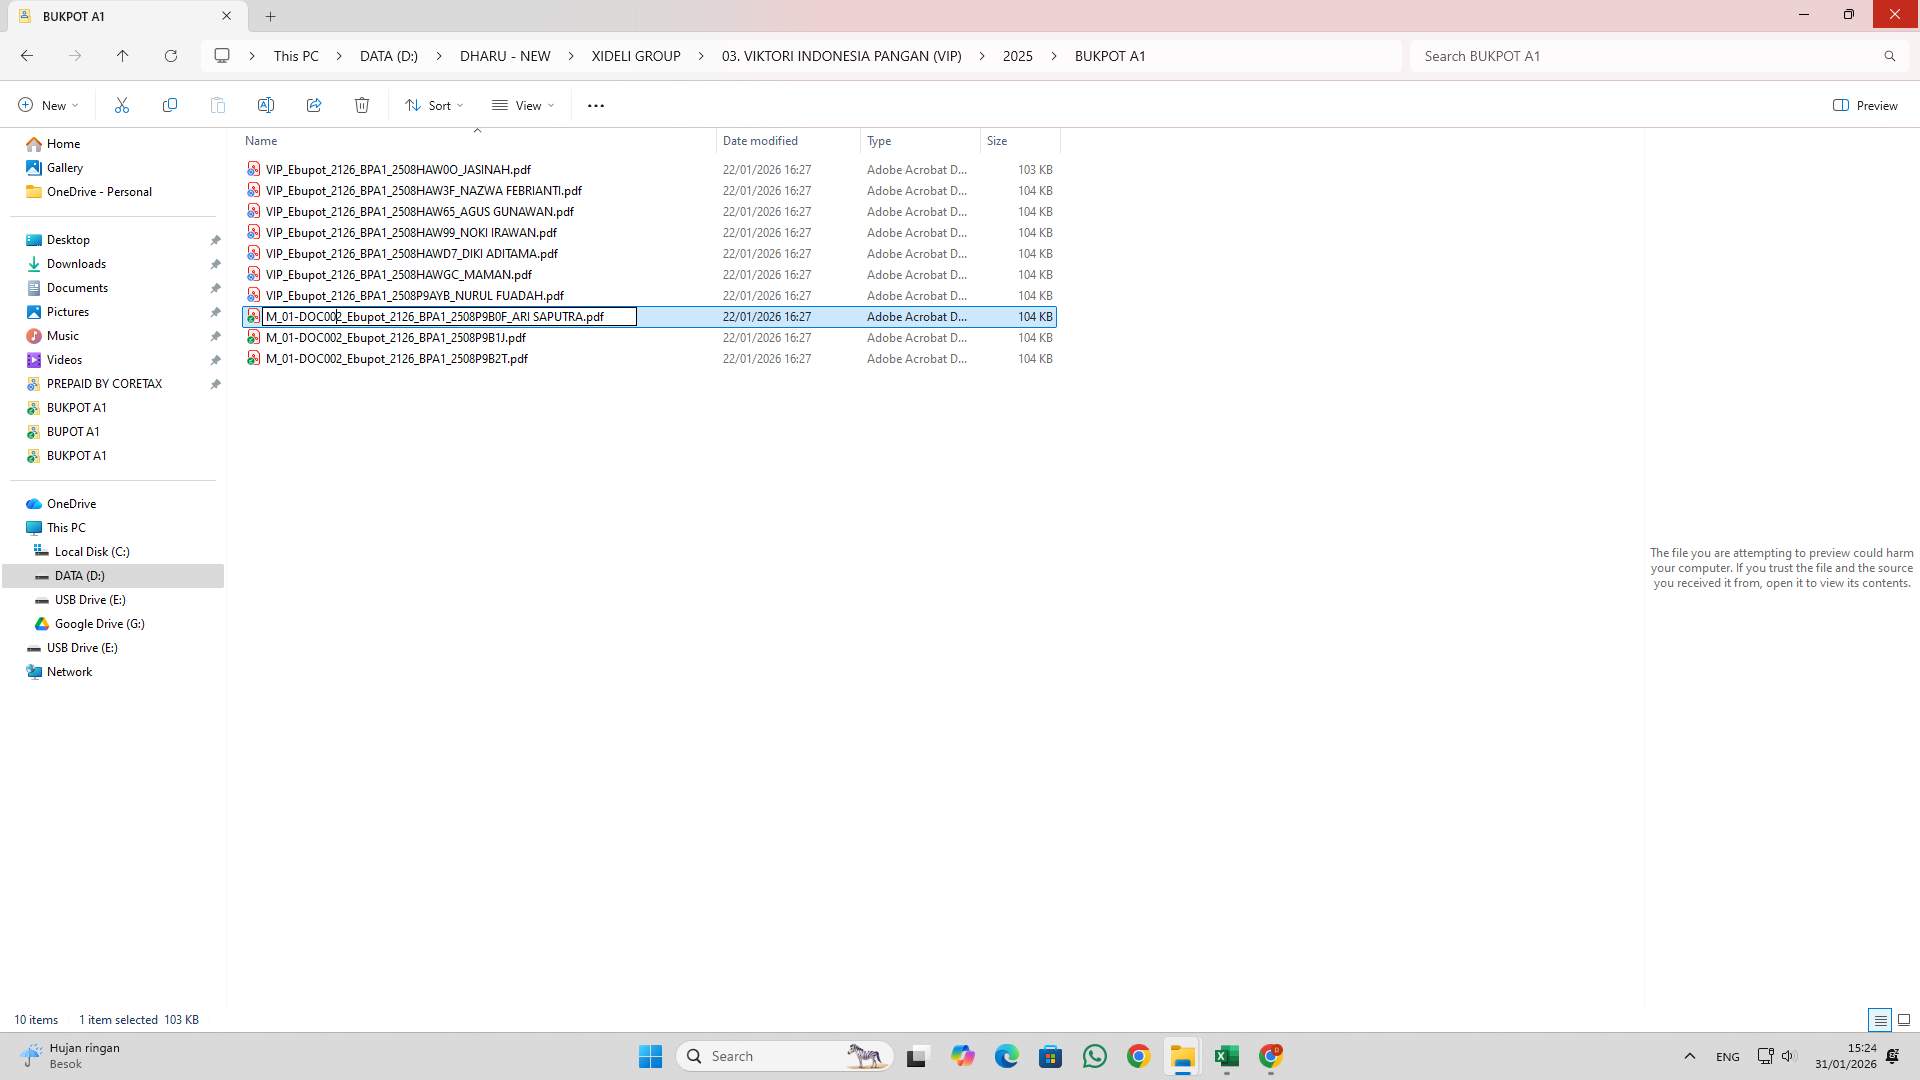Click the Copy icon in the toolbar
This screenshot has height=1080, width=1920.
170,105
